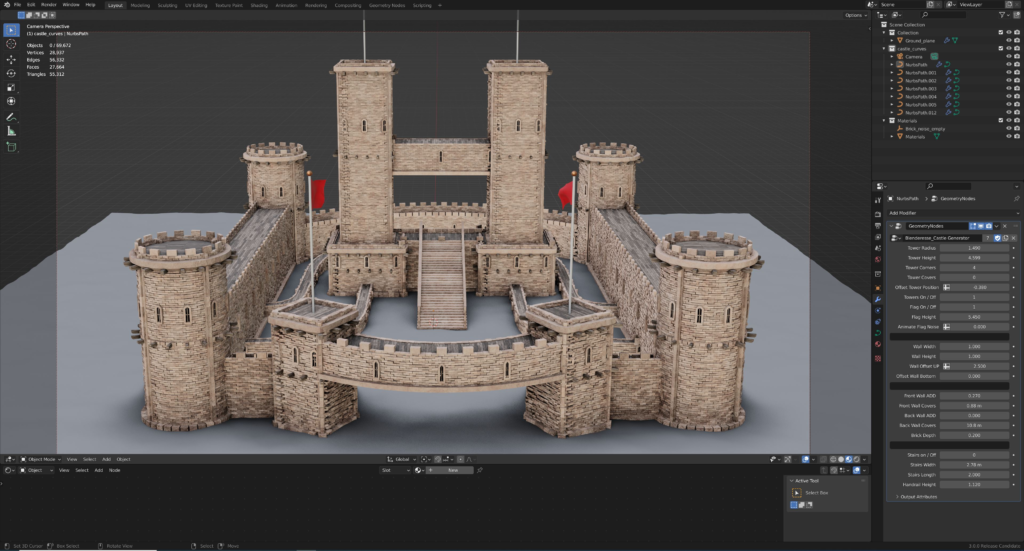Select the Annotate pencil tool

pyautogui.click(x=11, y=116)
